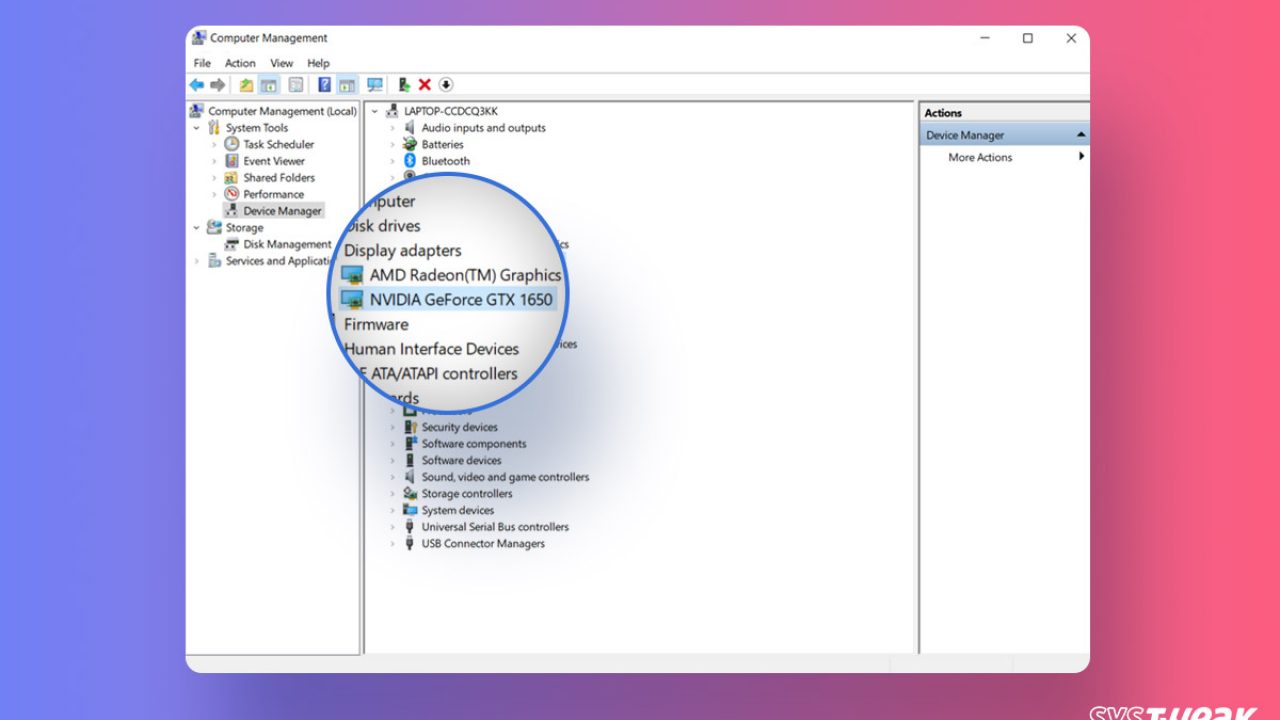Click the Scan for hardware changes monitor icon

tap(375, 85)
